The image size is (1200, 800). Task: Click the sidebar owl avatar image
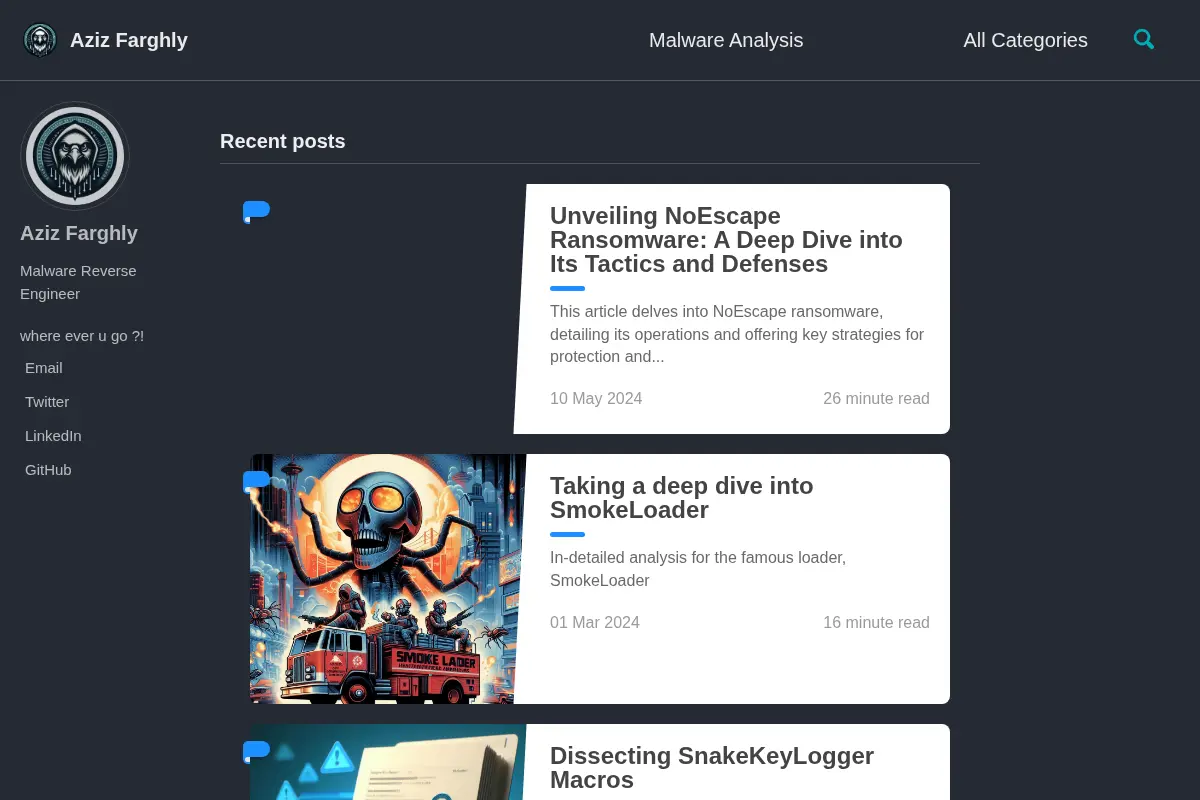click(75, 156)
